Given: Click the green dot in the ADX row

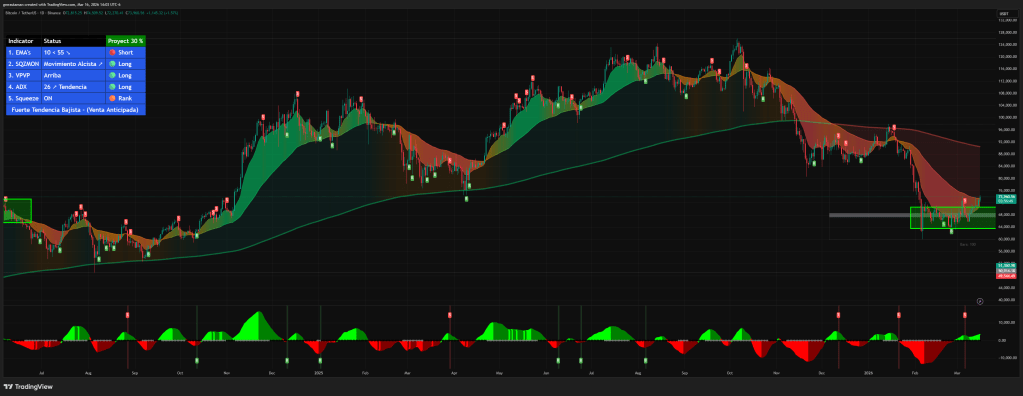Looking at the screenshot, I should [x=112, y=87].
